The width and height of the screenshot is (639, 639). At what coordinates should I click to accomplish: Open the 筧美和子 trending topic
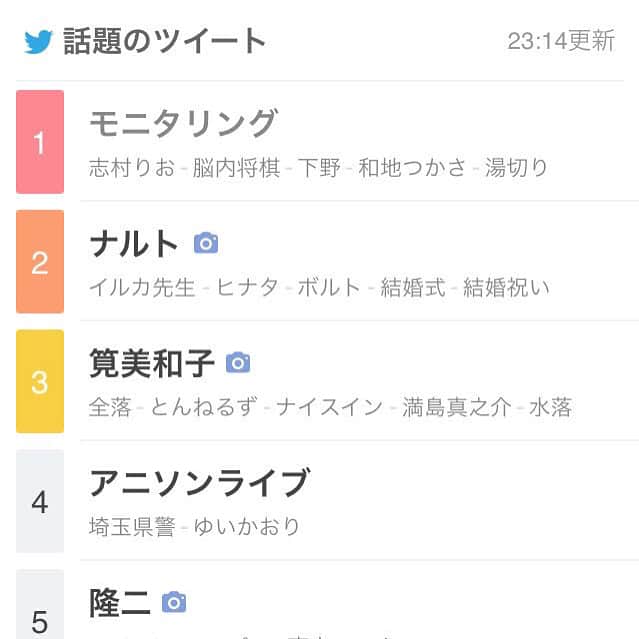152,364
